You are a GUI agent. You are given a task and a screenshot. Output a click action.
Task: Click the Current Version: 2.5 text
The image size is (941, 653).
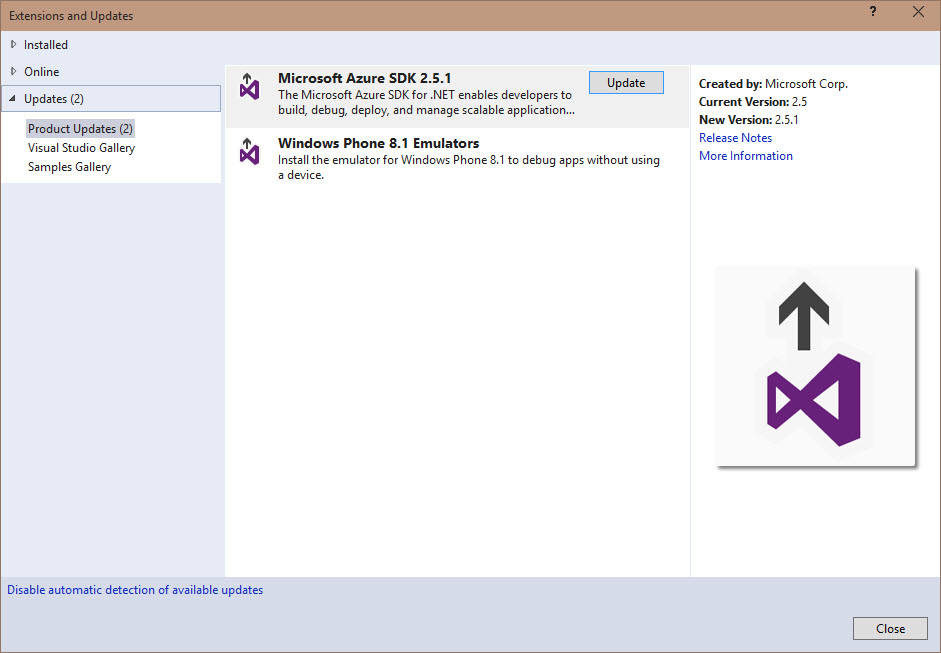753,101
